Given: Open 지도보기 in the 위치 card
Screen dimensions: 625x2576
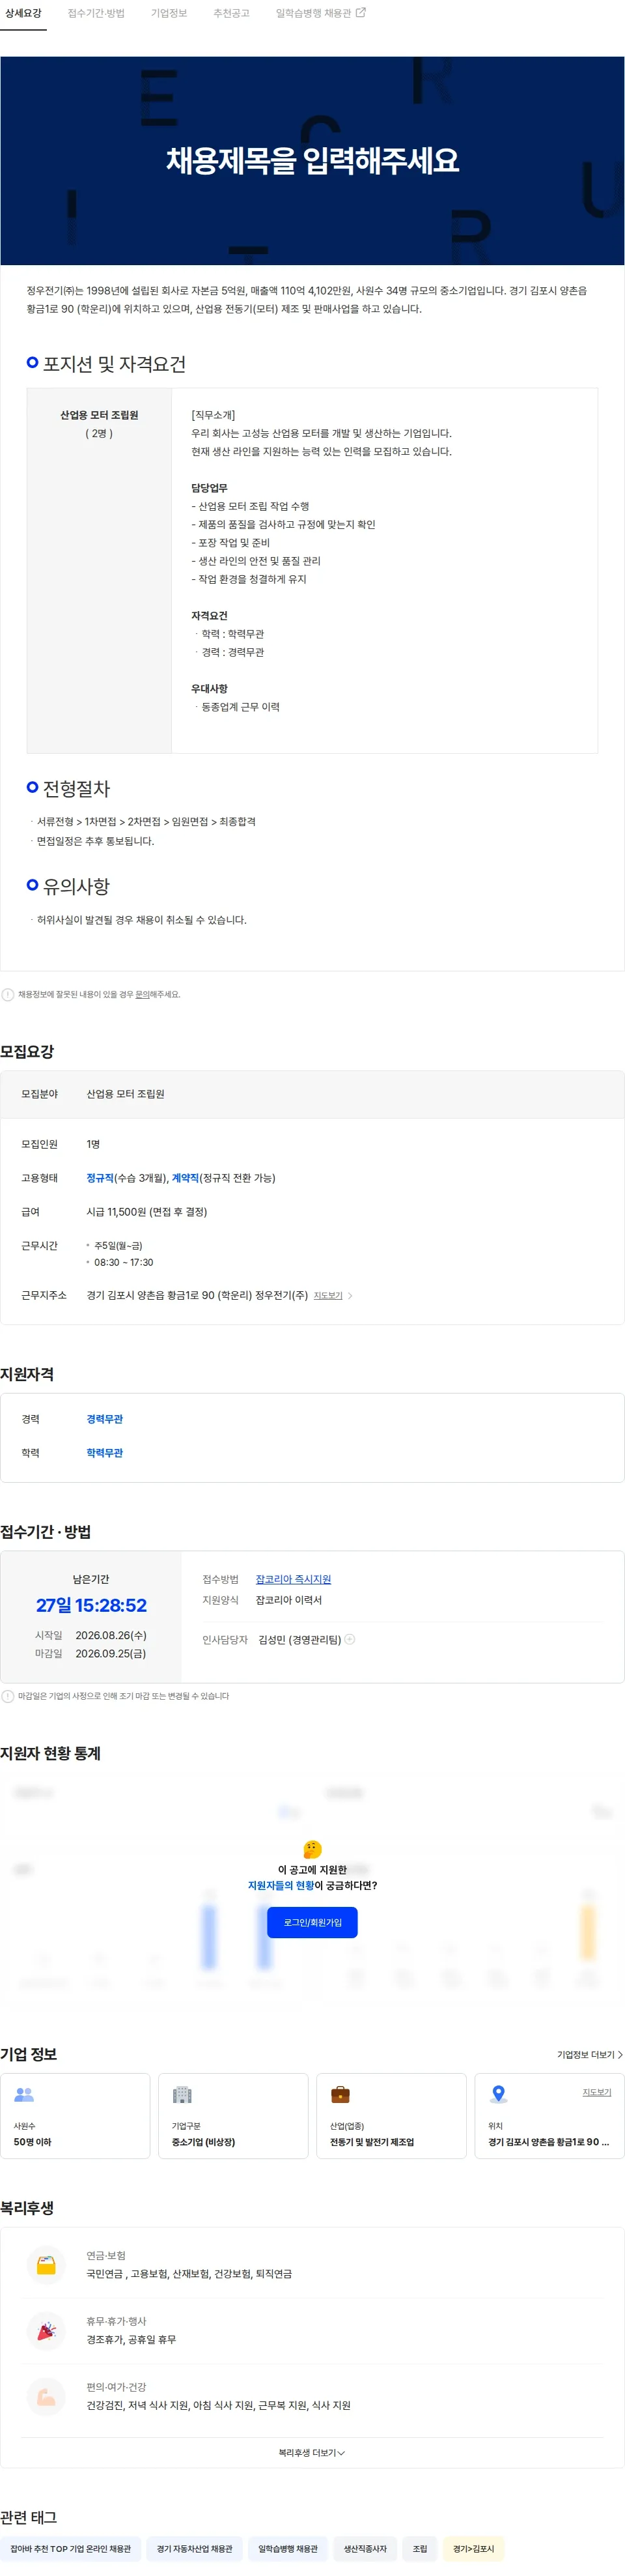Looking at the screenshot, I should pos(597,2092).
